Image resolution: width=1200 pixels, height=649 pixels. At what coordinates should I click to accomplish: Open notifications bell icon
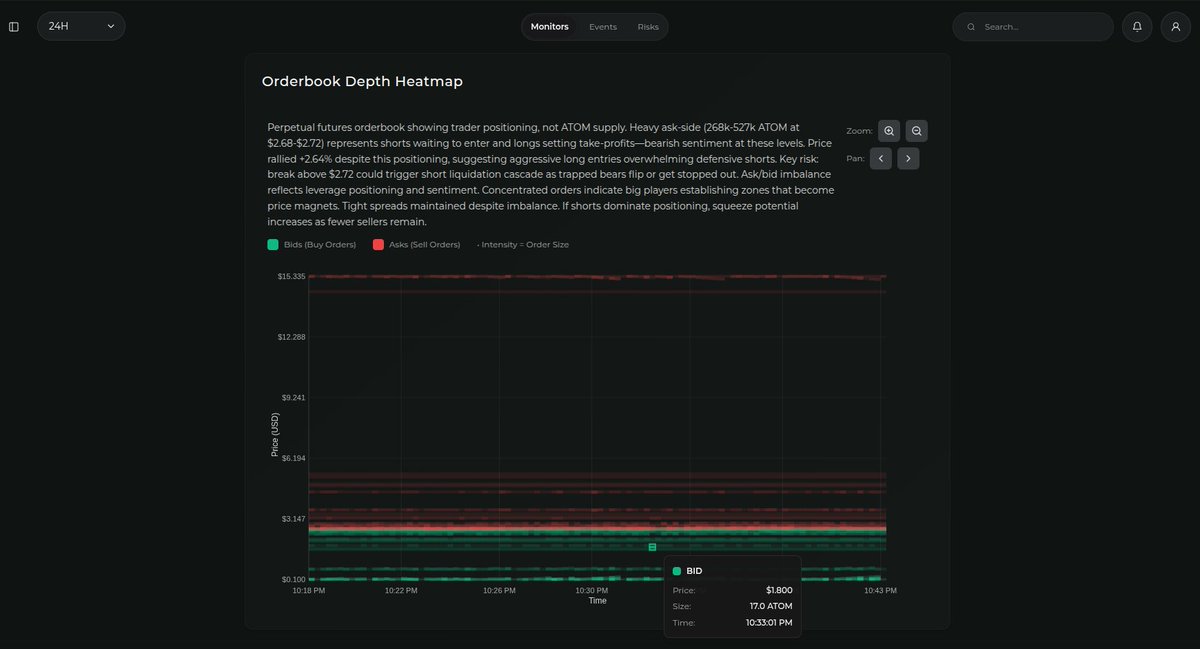[x=1137, y=27]
